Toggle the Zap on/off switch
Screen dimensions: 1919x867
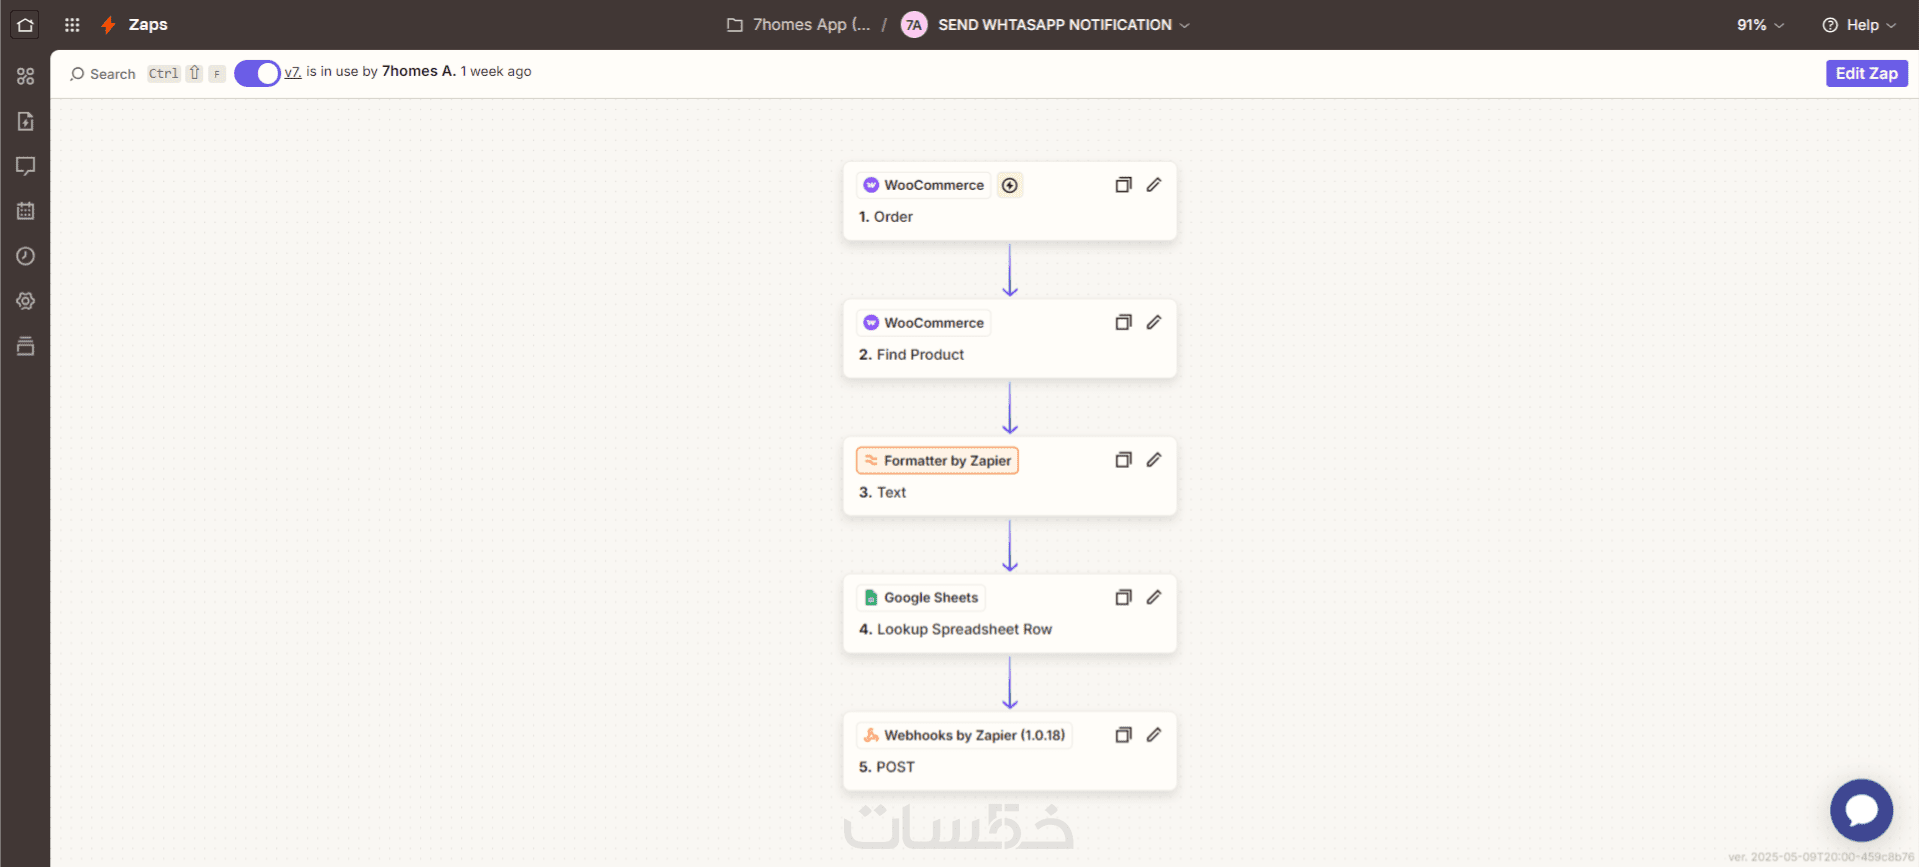click(x=257, y=73)
